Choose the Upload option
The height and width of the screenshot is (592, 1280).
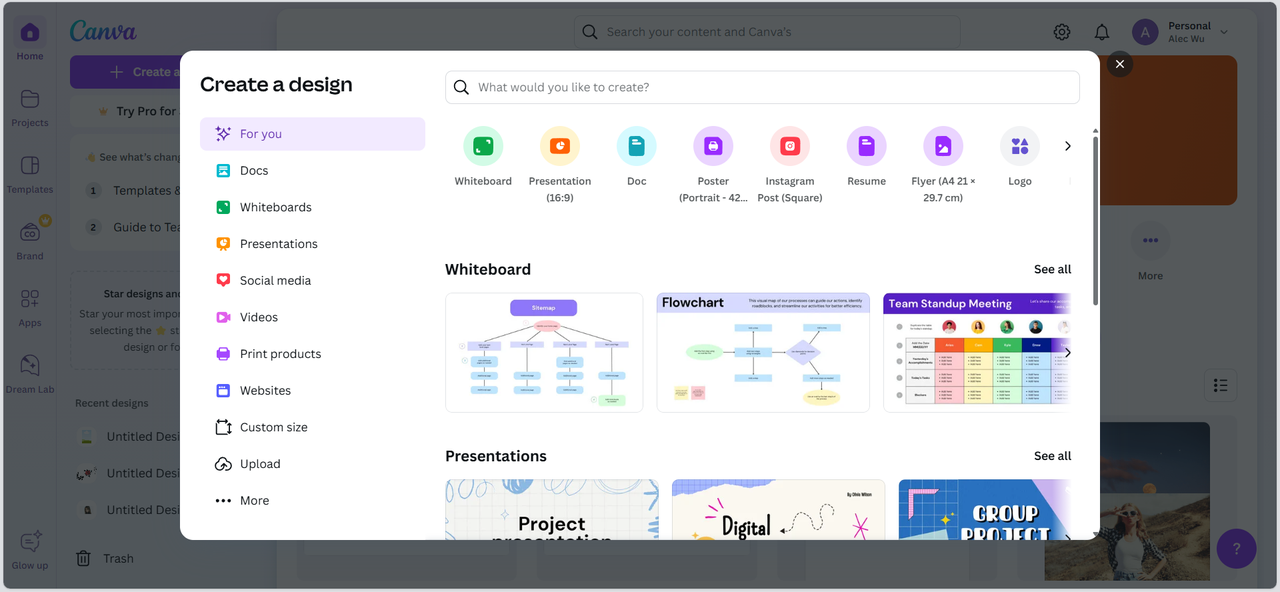pyautogui.click(x=312, y=464)
